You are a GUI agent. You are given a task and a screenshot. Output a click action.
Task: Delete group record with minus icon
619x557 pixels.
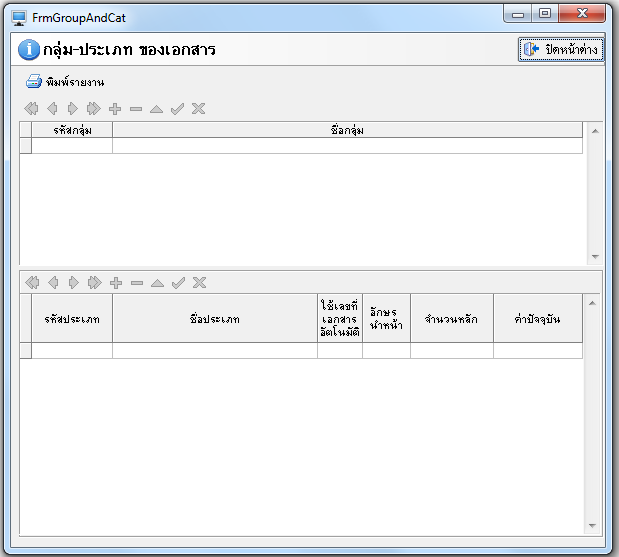pos(136,109)
